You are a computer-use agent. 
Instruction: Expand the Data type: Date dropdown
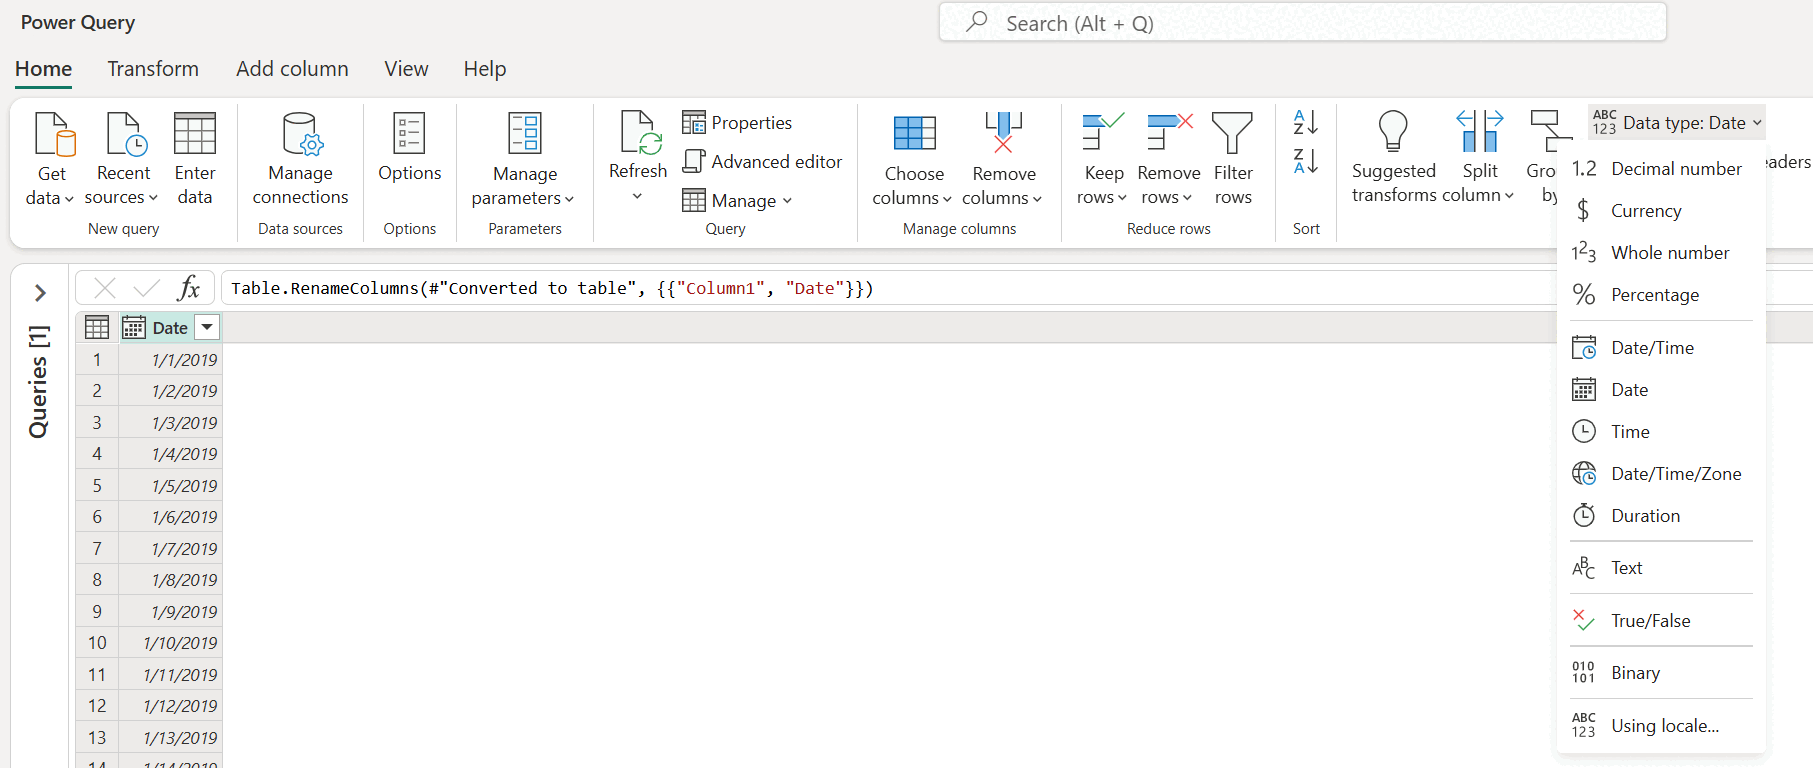point(1676,122)
